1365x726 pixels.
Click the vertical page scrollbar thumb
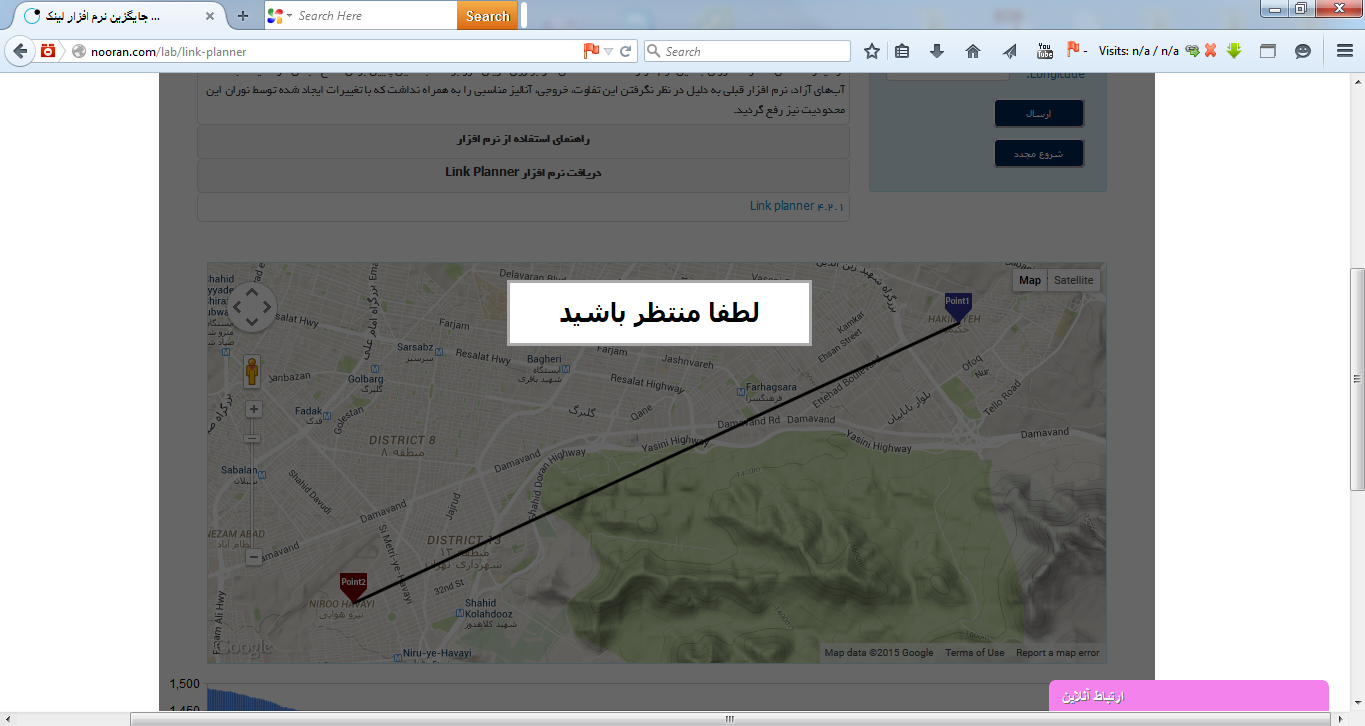click(x=1357, y=379)
